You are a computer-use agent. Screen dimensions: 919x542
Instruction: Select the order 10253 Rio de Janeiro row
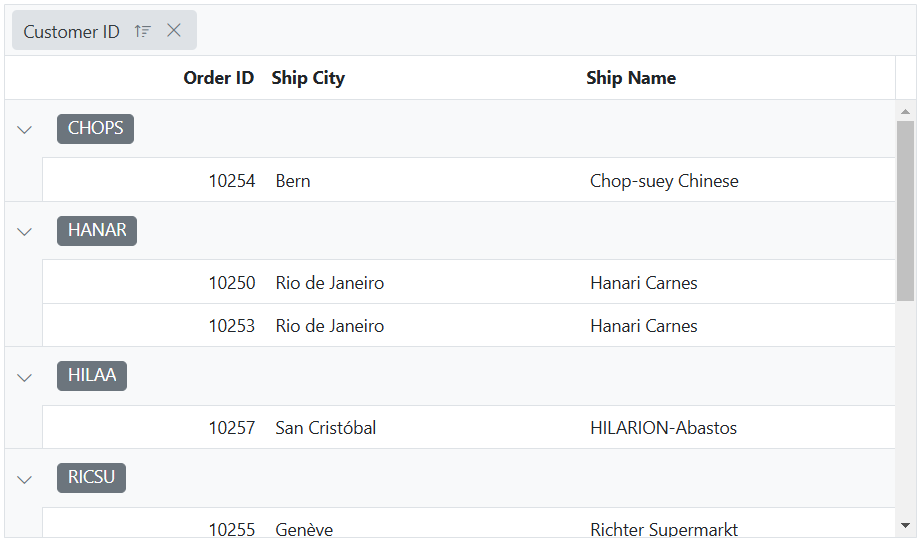[469, 325]
